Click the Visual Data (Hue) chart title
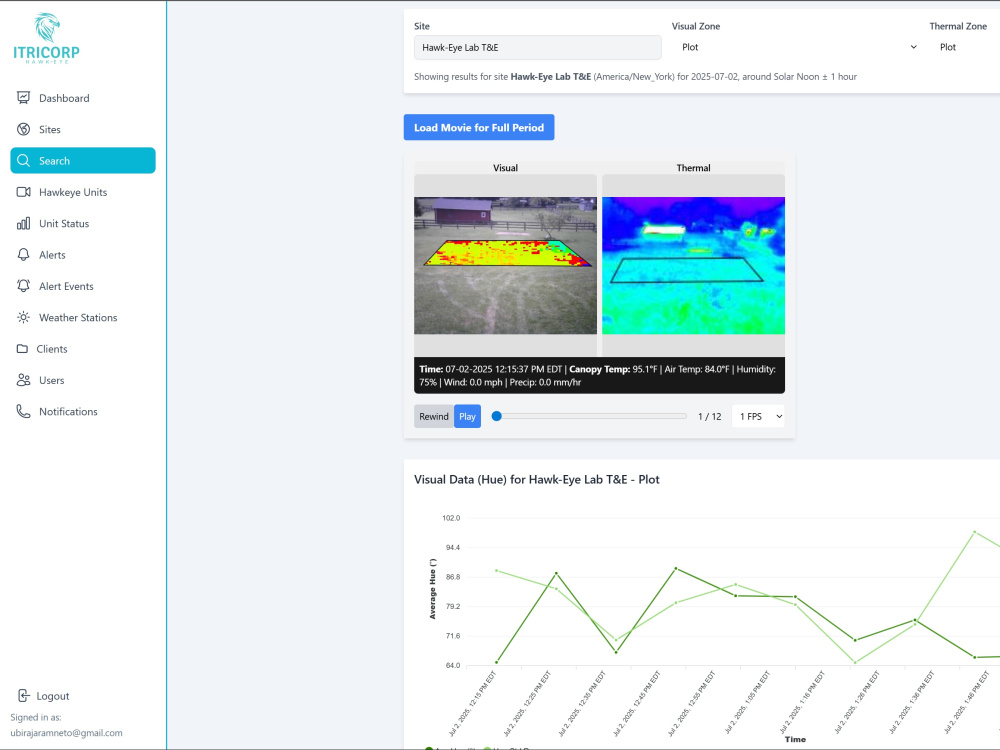Image resolution: width=1000 pixels, height=750 pixels. coord(536,480)
